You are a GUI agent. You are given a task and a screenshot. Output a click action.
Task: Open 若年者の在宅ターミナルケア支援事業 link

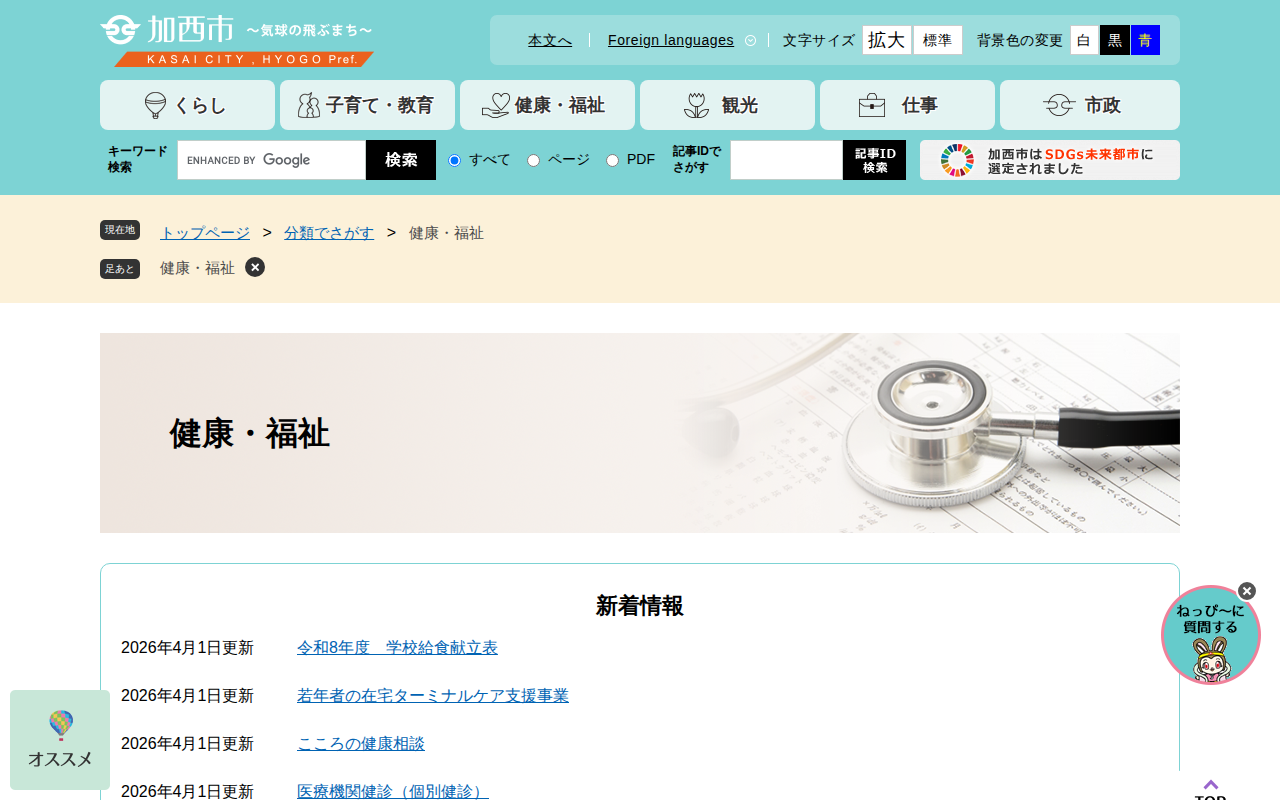coord(433,696)
